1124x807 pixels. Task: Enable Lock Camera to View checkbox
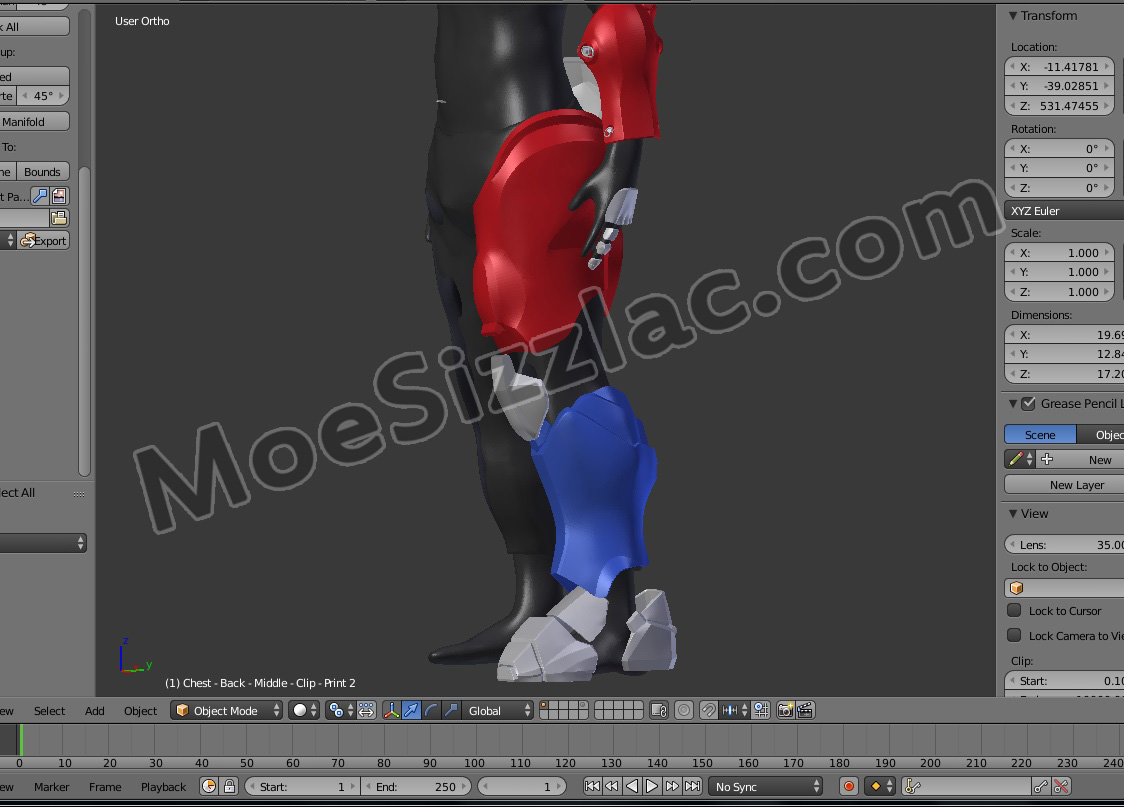1014,635
